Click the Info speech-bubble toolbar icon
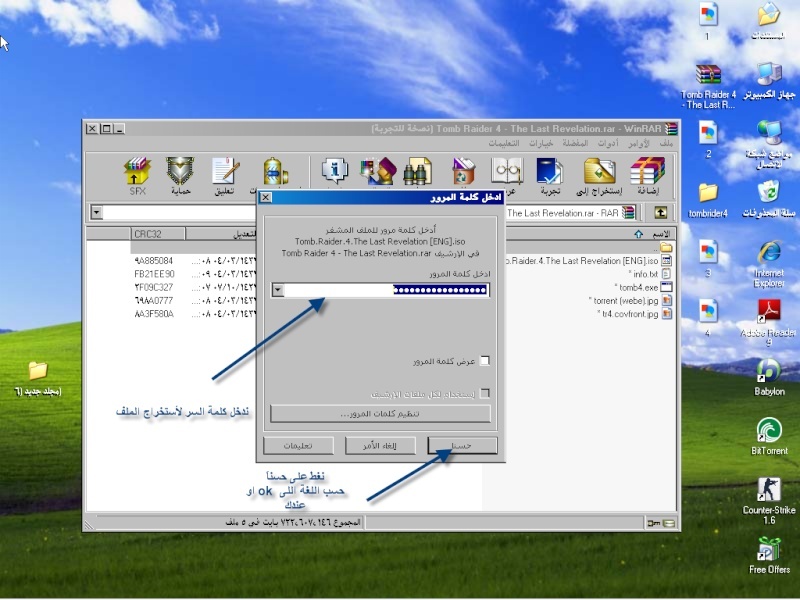 pos(335,171)
